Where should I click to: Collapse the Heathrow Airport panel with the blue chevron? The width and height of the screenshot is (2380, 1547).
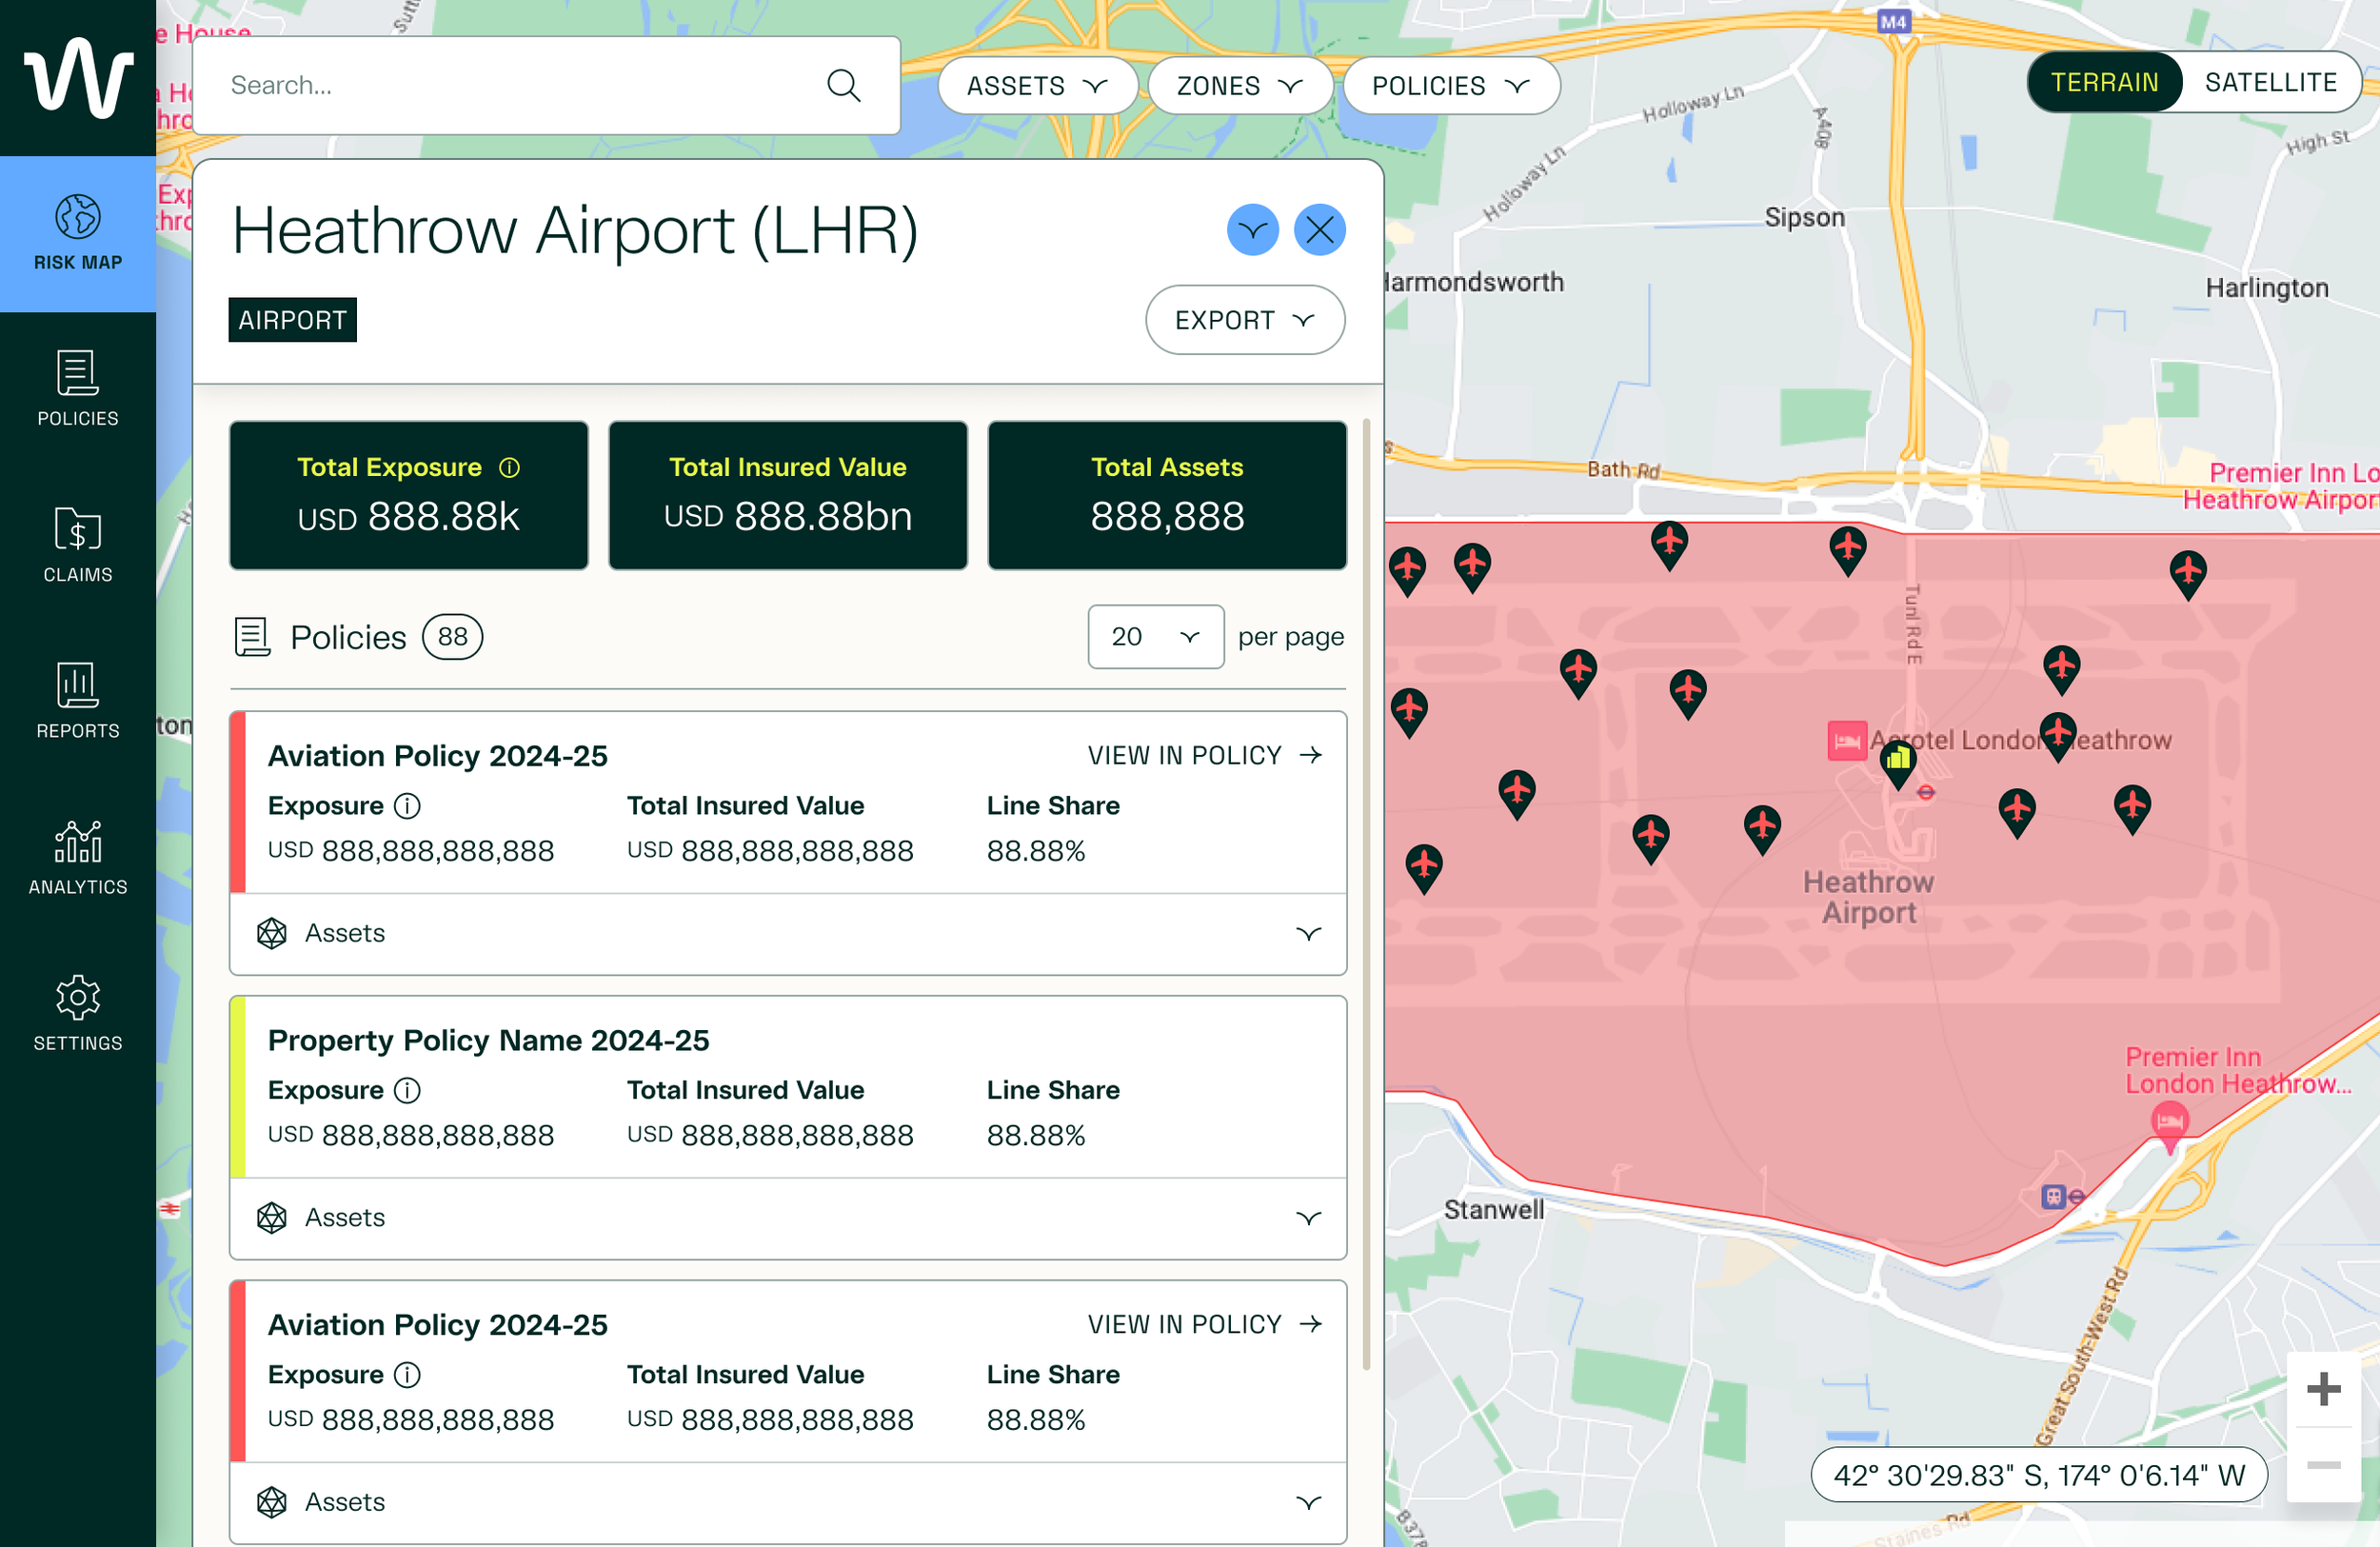(x=1252, y=230)
